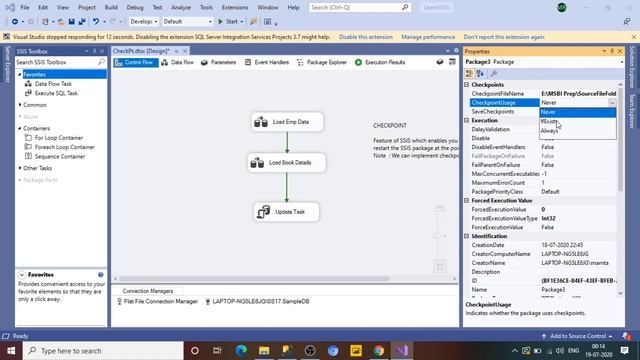
Task: Switch to the Parameters tab
Action: pyautogui.click(x=219, y=62)
